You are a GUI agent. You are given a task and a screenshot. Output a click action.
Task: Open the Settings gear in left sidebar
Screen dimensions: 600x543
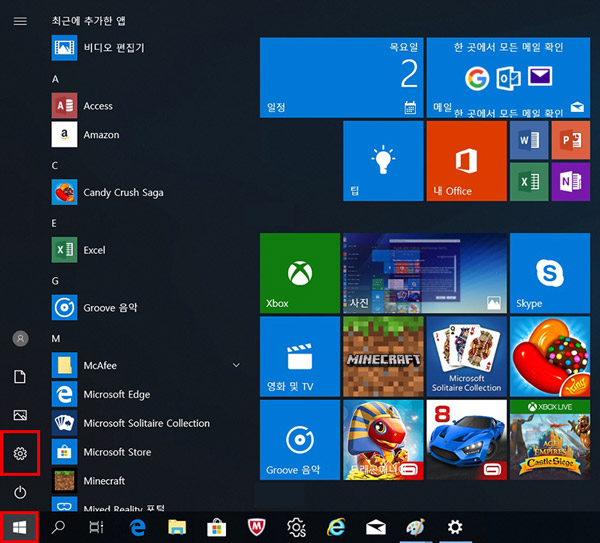[20, 454]
